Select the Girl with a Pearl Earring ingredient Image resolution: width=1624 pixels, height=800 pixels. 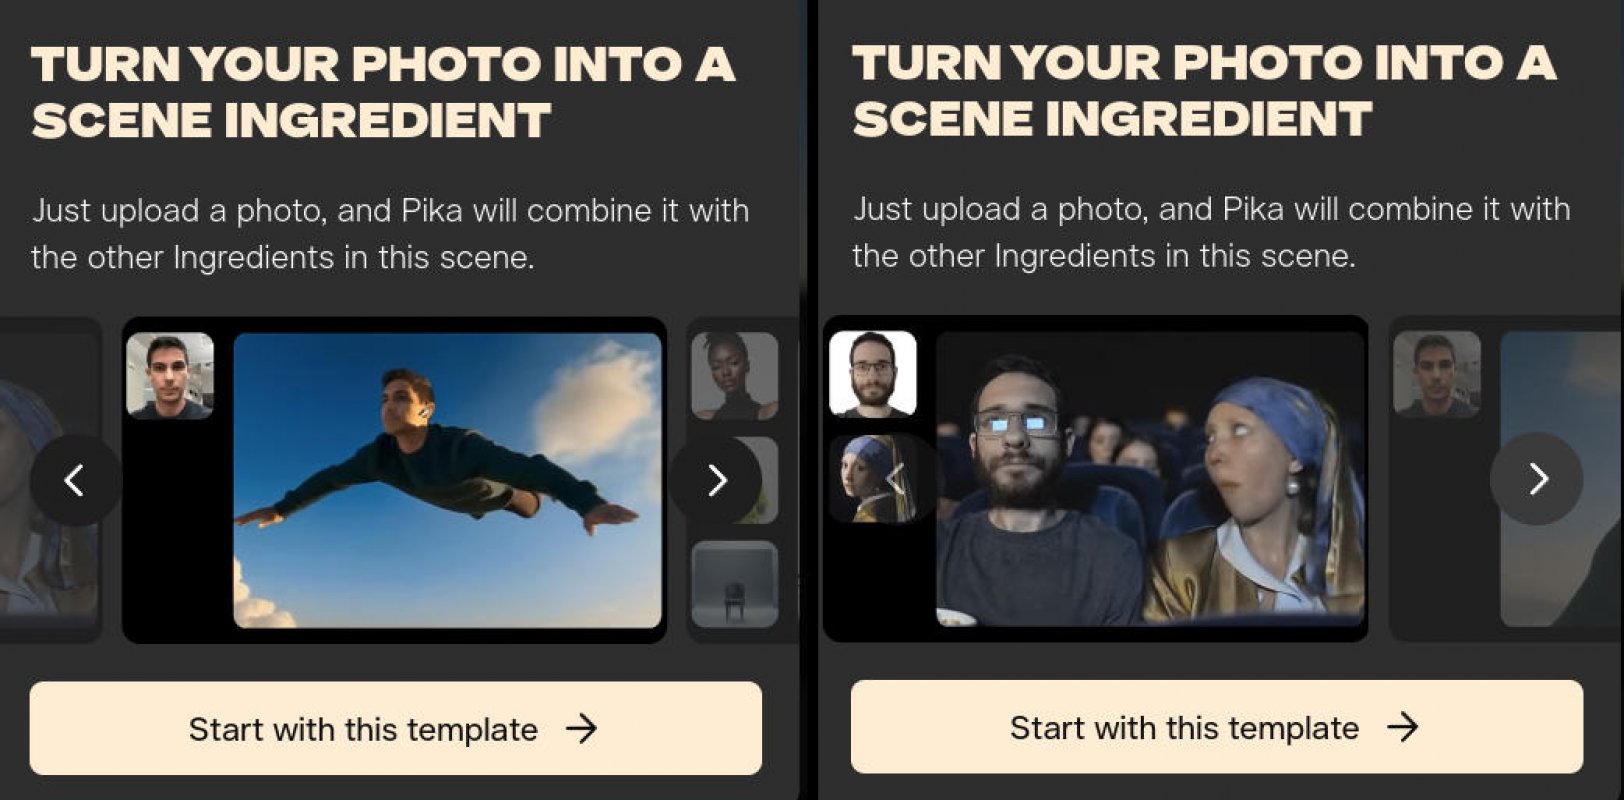pyautogui.click(x=873, y=478)
